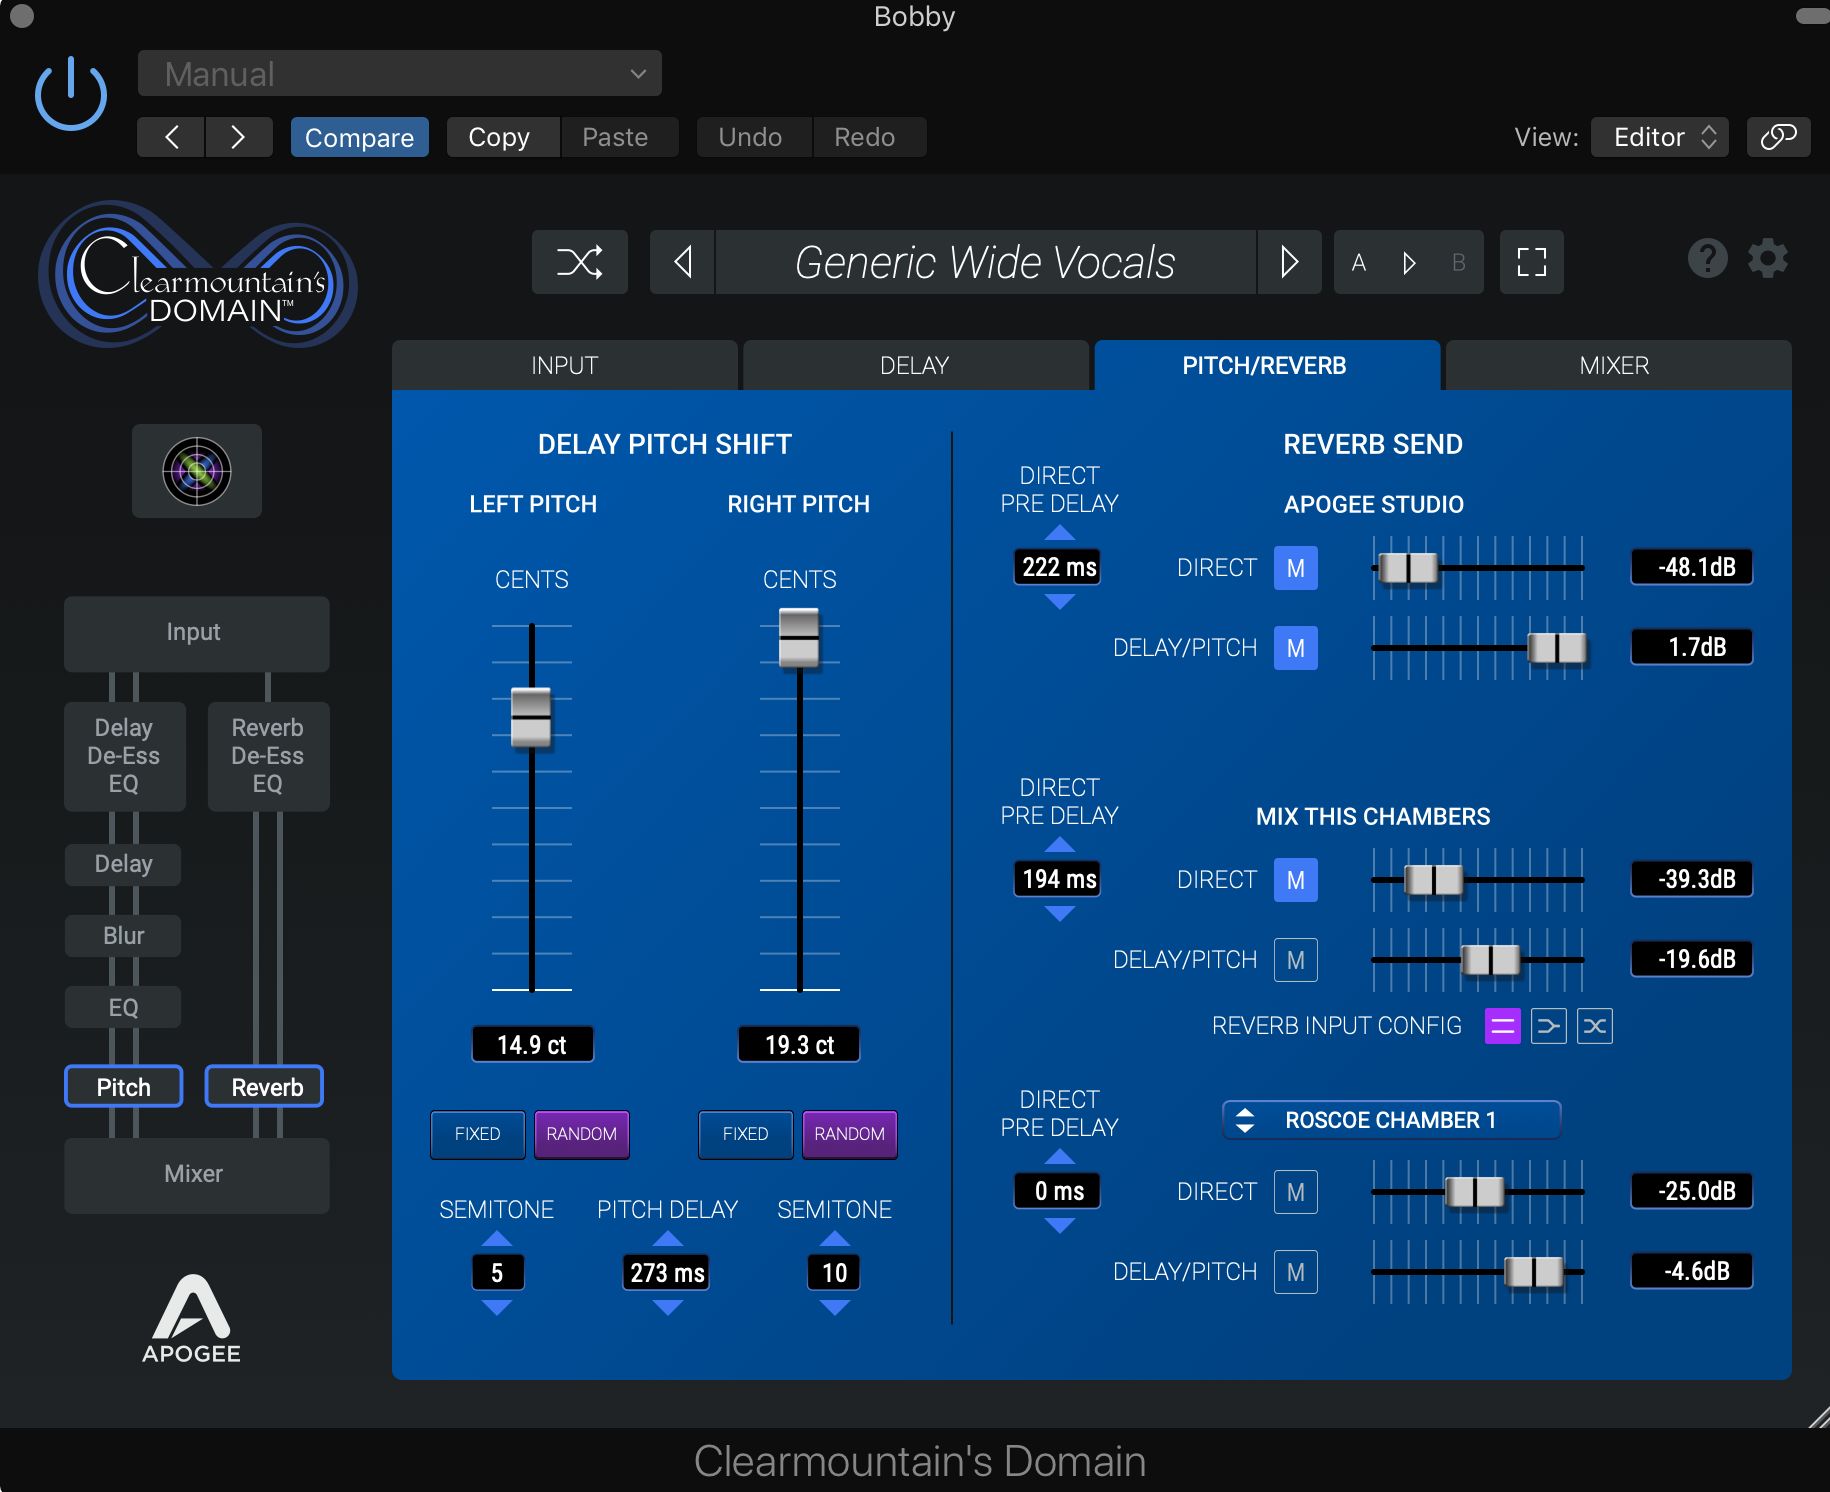Select the B preset slot
The width and height of the screenshot is (1830, 1492).
point(1459,263)
